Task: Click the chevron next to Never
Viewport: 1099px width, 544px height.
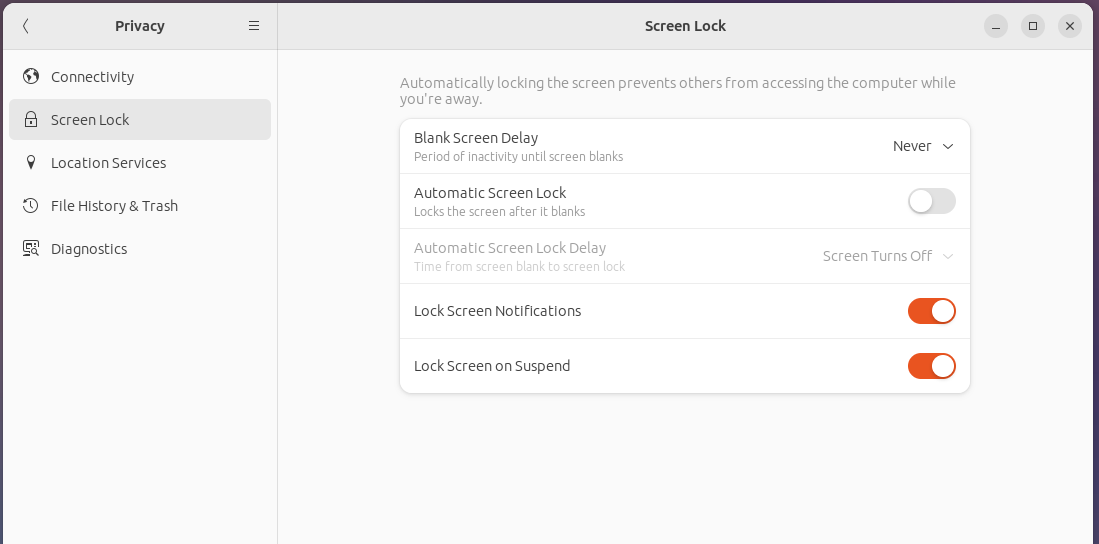Action: (x=948, y=146)
